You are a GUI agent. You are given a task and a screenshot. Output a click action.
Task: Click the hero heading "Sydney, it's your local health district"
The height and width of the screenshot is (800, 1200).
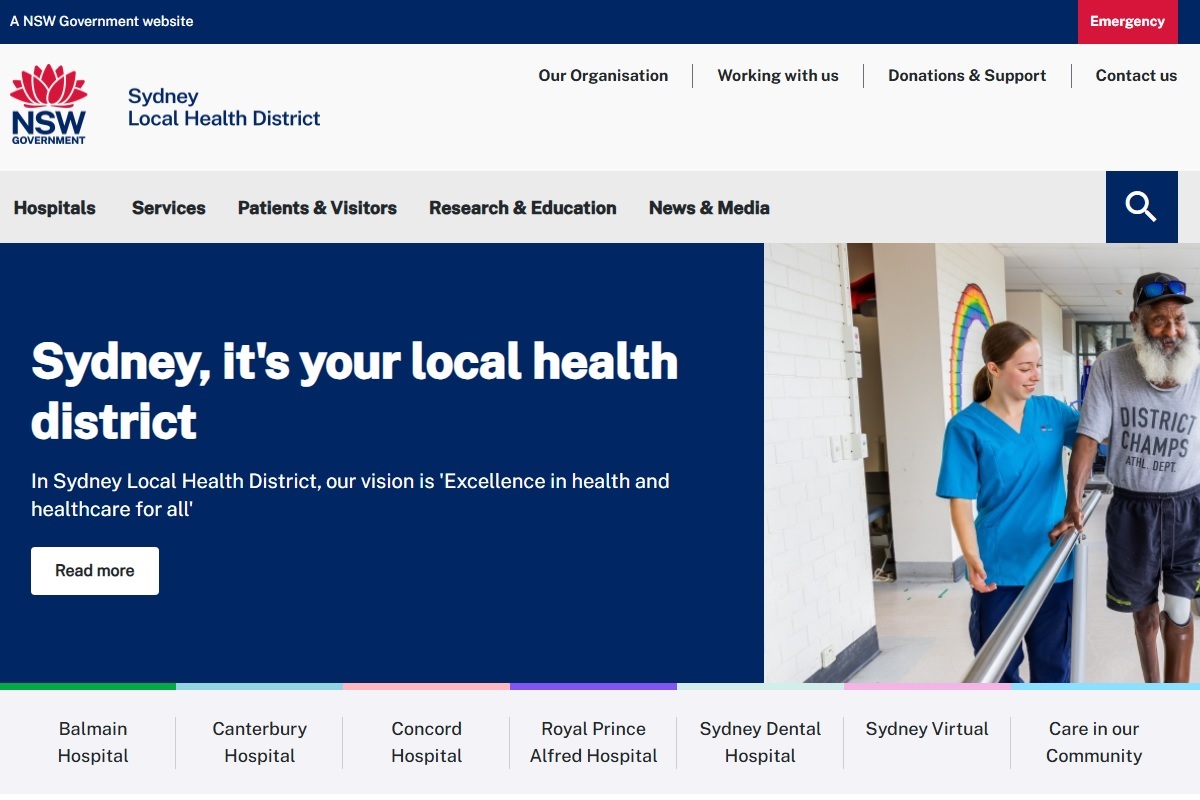coord(355,391)
